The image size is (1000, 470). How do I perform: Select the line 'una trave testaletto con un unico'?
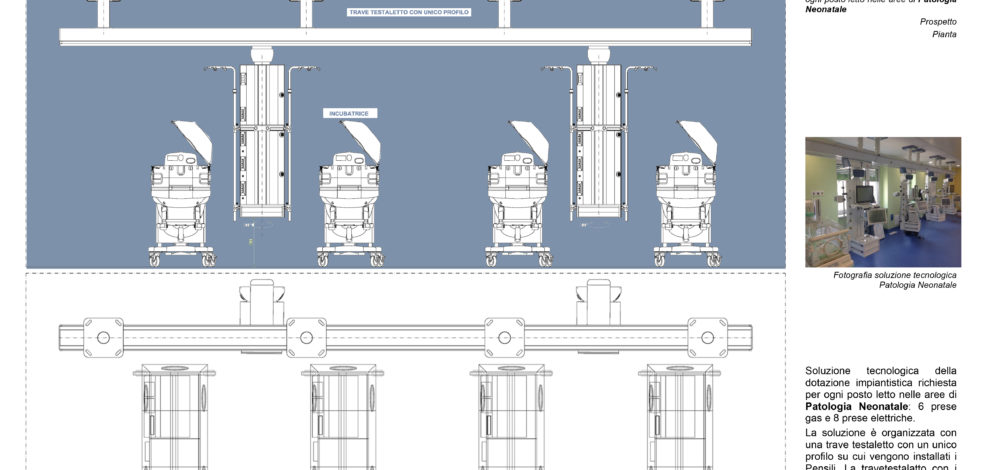pyautogui.click(x=881, y=444)
